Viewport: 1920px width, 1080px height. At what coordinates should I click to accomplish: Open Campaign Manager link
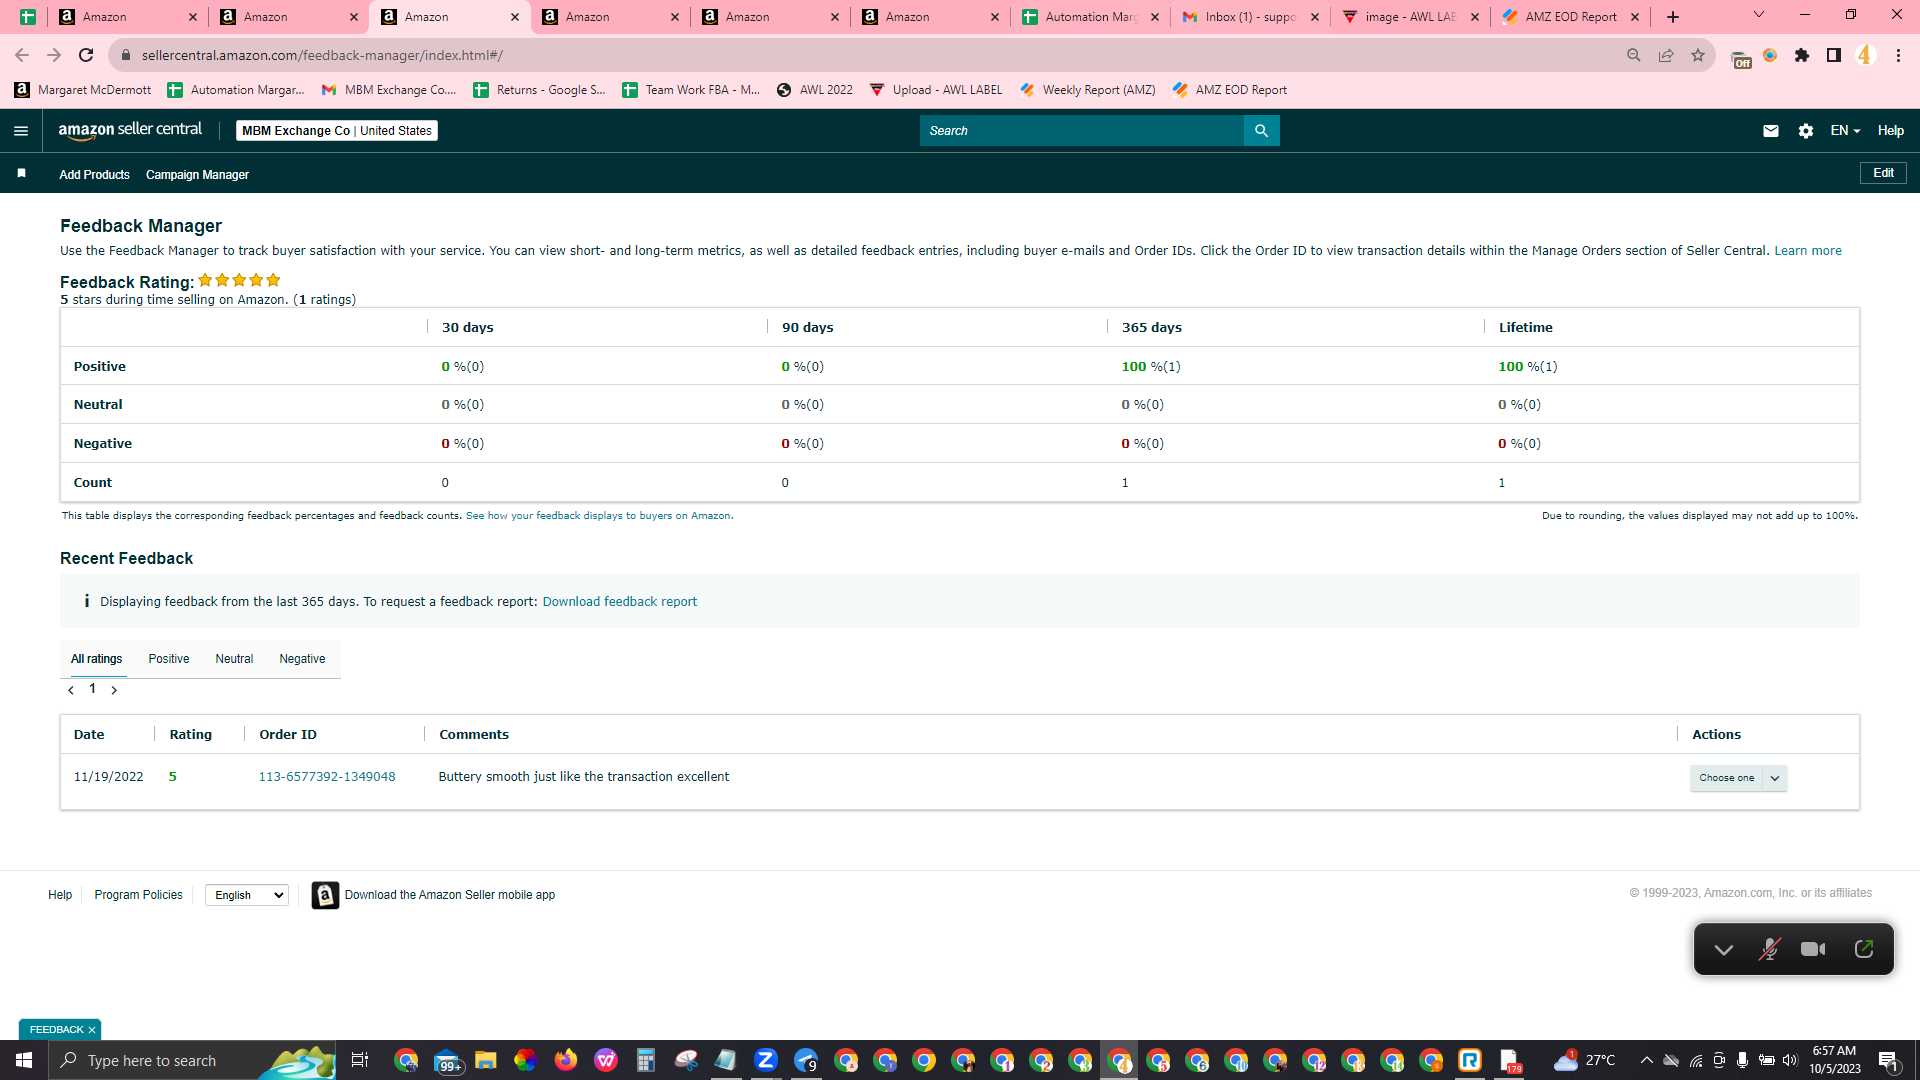[197, 175]
